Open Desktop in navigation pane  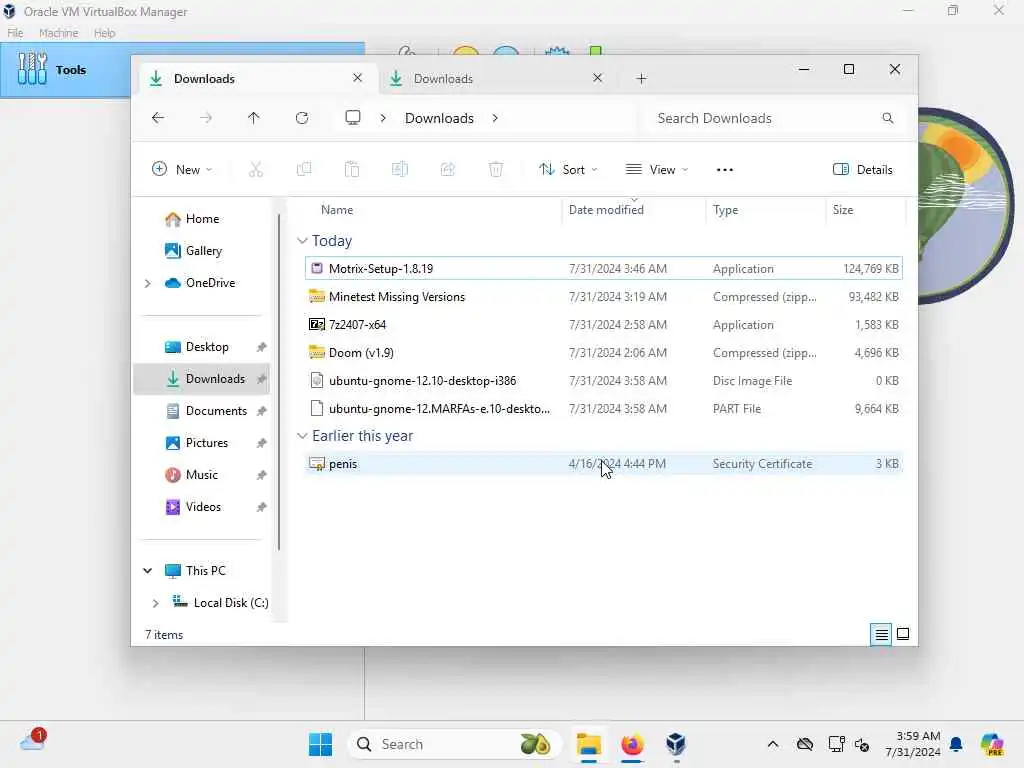click(207, 347)
